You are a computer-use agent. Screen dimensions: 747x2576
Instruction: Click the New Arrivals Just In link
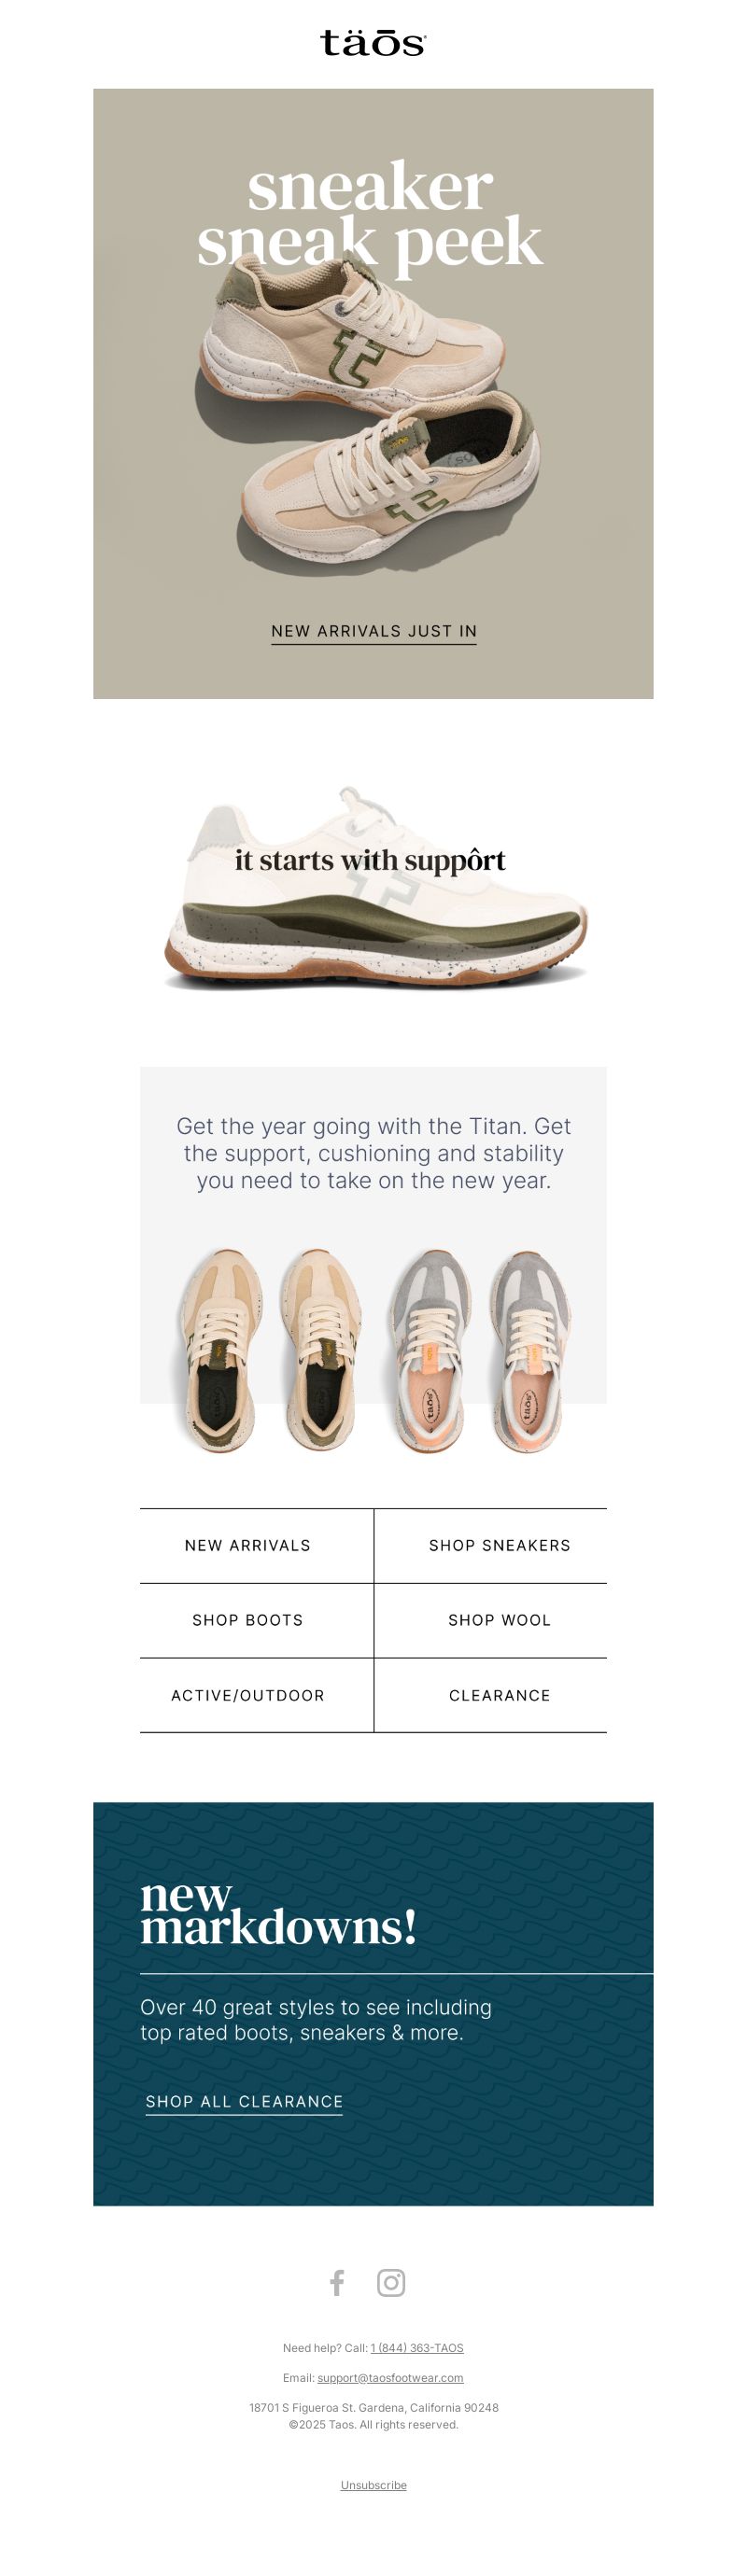[x=374, y=631]
